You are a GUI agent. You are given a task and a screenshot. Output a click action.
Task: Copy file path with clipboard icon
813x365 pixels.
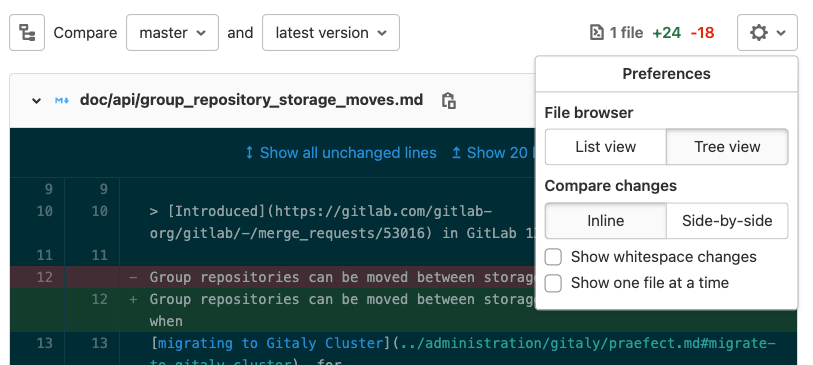coord(448,100)
